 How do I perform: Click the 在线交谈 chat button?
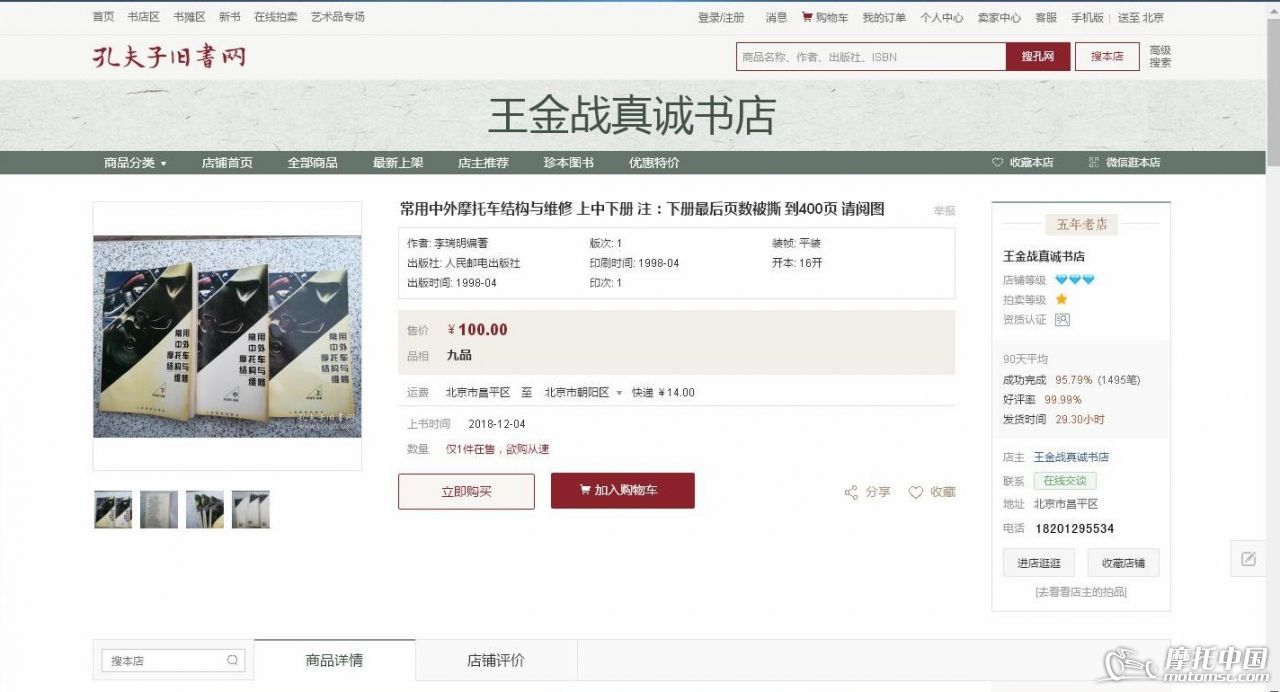pos(1065,481)
